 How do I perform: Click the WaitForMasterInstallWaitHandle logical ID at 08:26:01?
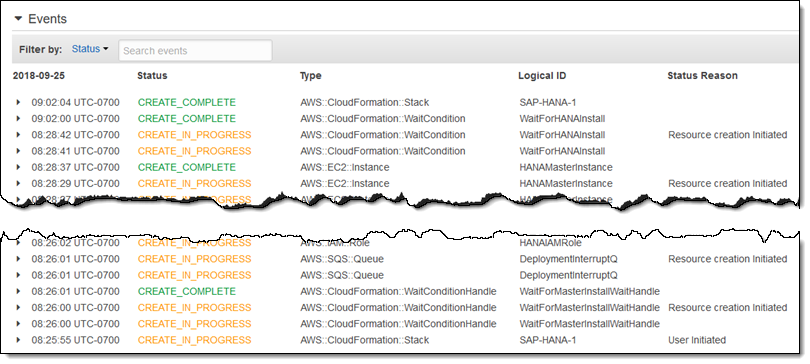click(589, 291)
